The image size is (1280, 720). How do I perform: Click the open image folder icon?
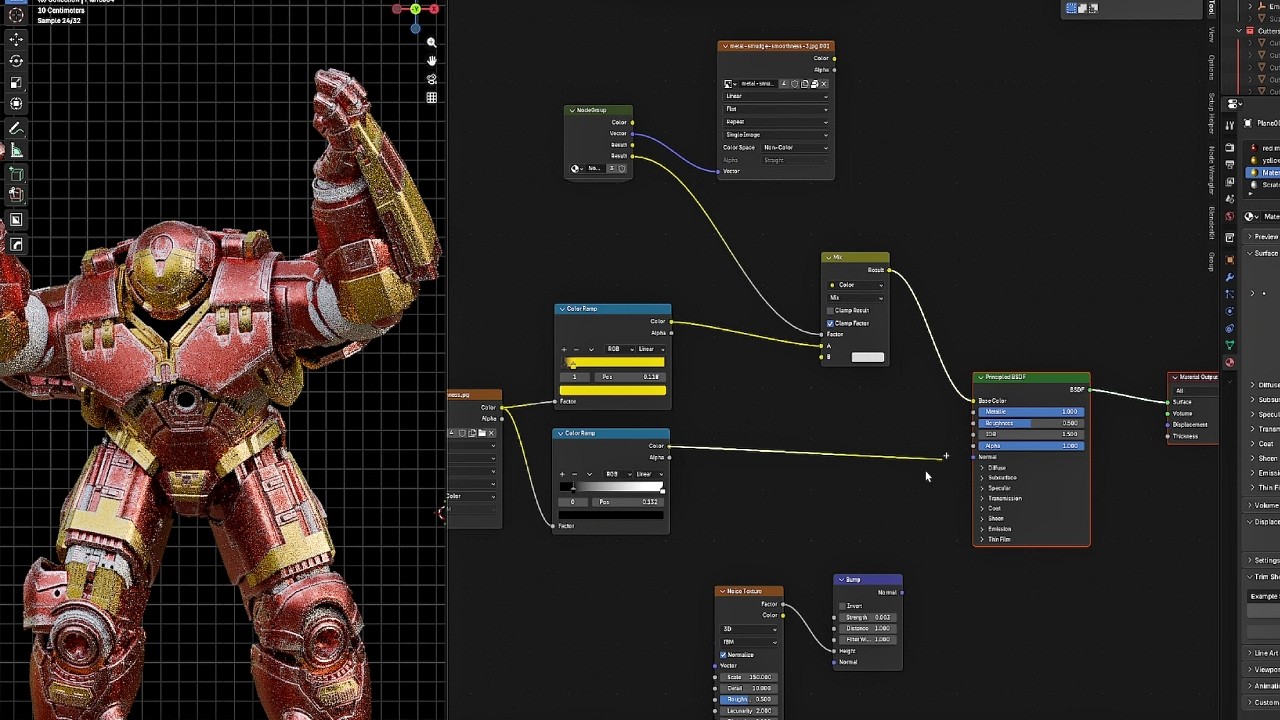point(815,84)
